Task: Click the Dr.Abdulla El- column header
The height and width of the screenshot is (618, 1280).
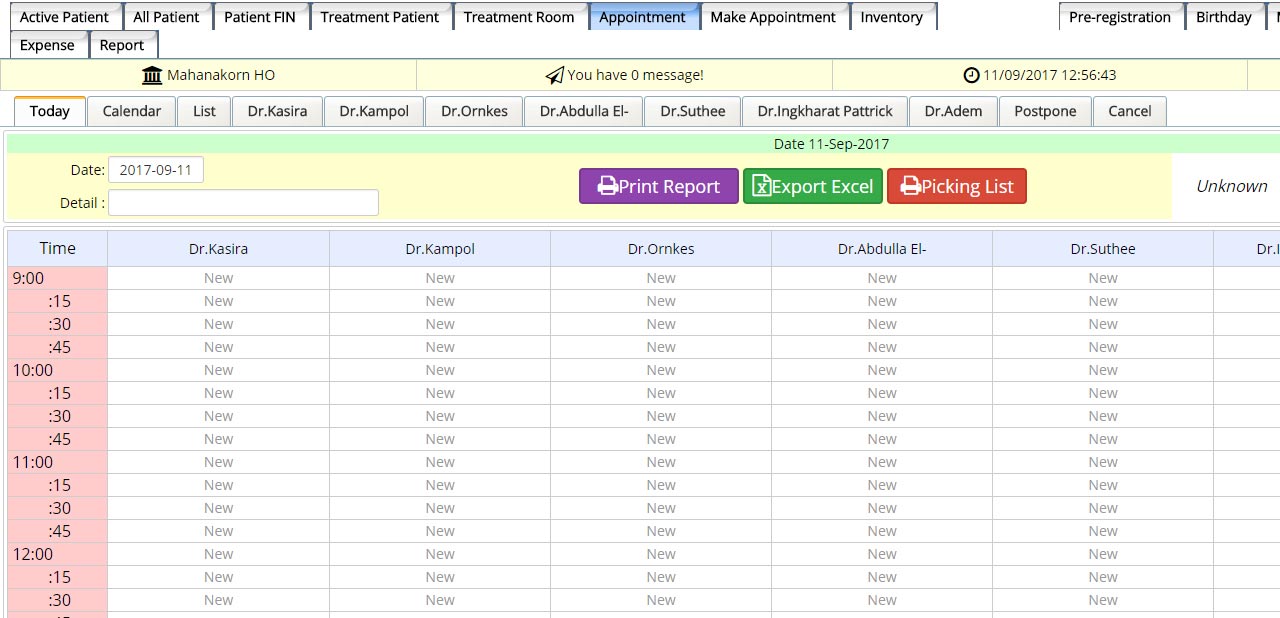Action: point(882,249)
